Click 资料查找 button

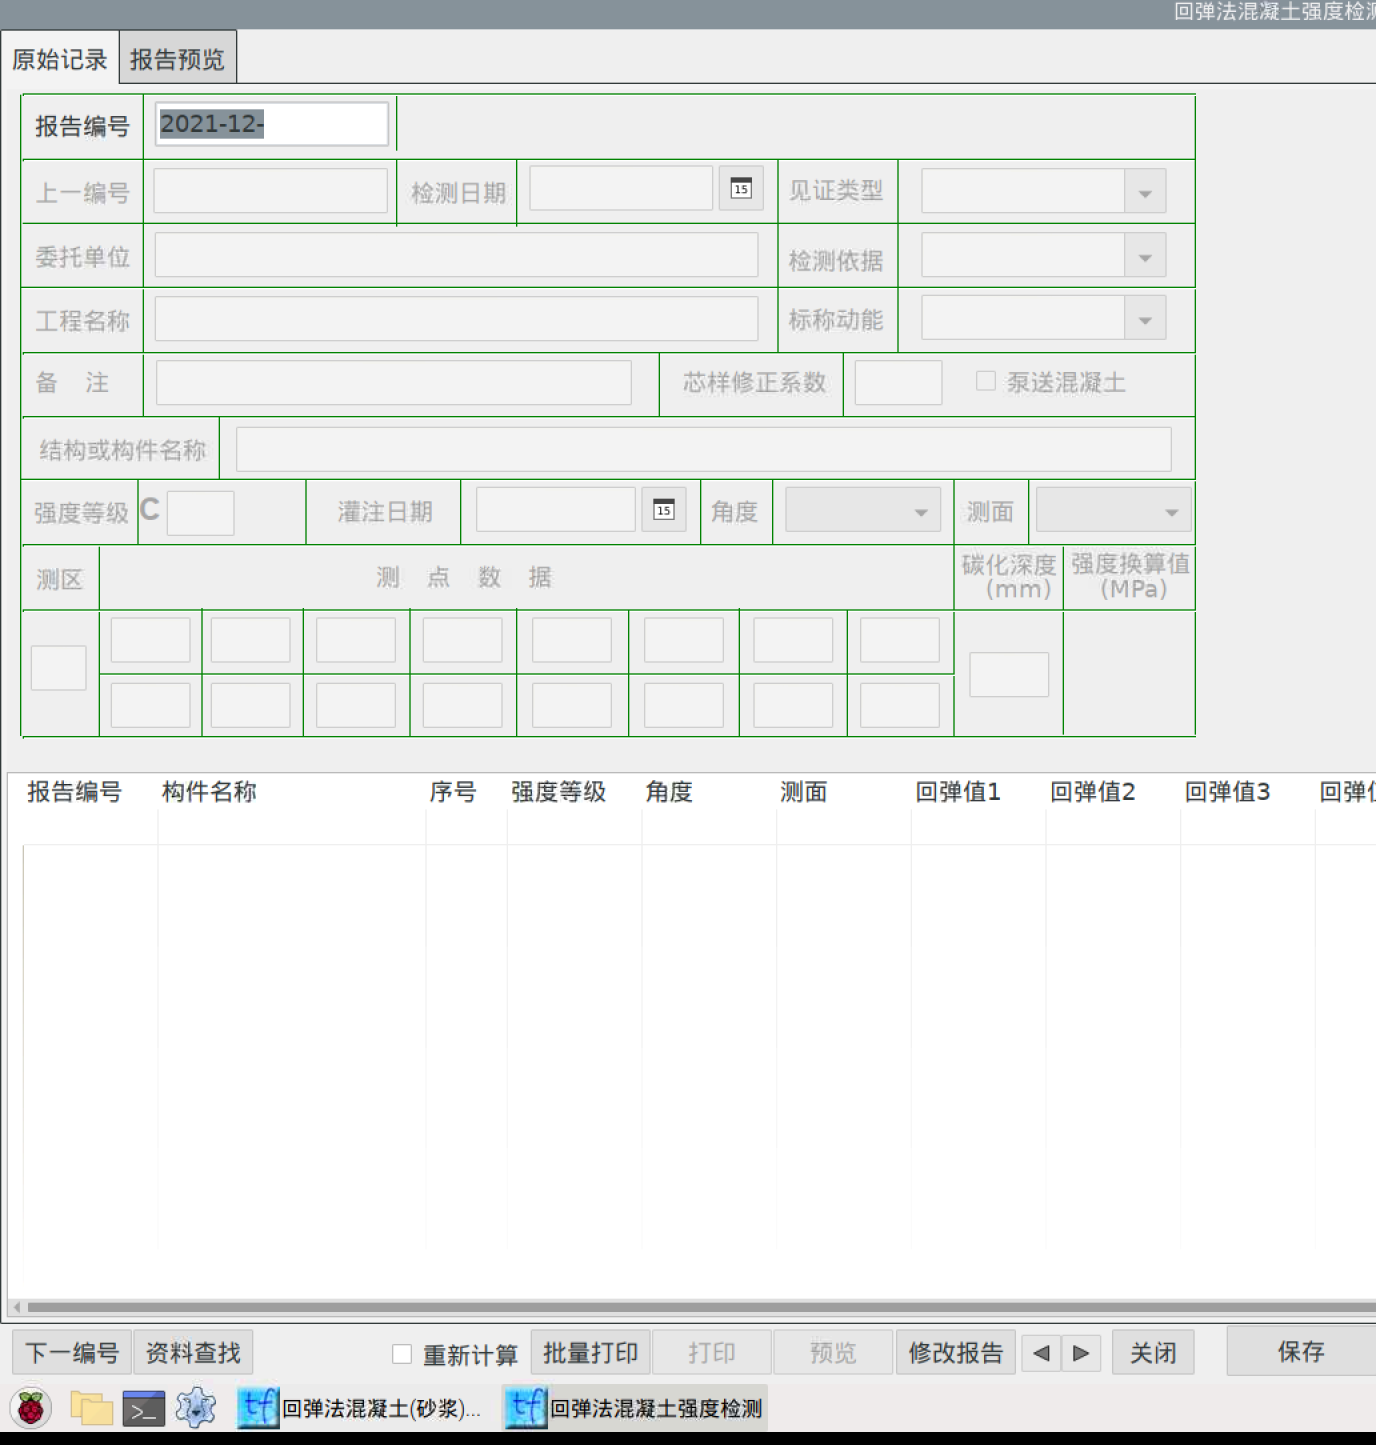coord(193,1353)
